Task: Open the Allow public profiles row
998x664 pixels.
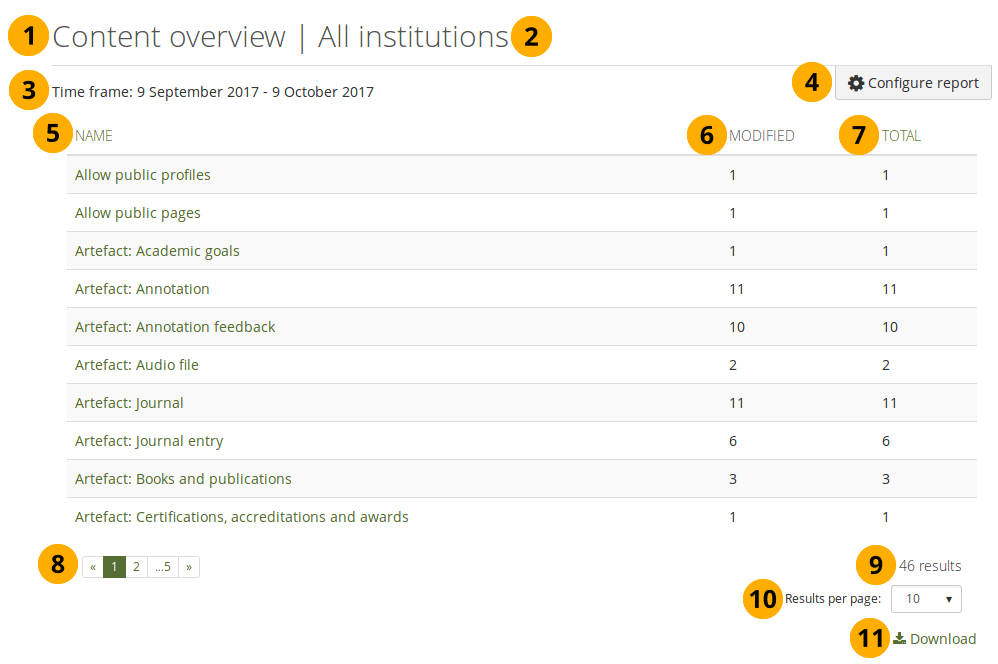Action: point(143,175)
